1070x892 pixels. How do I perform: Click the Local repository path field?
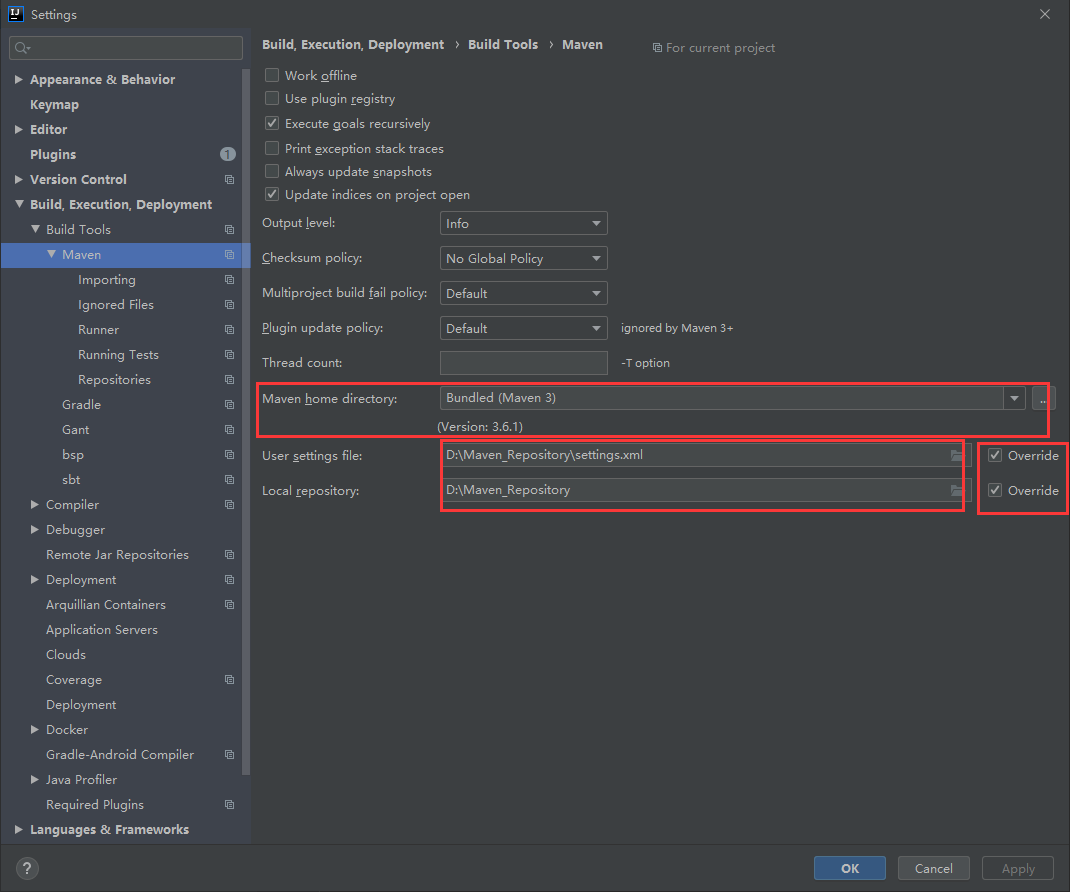coord(706,490)
